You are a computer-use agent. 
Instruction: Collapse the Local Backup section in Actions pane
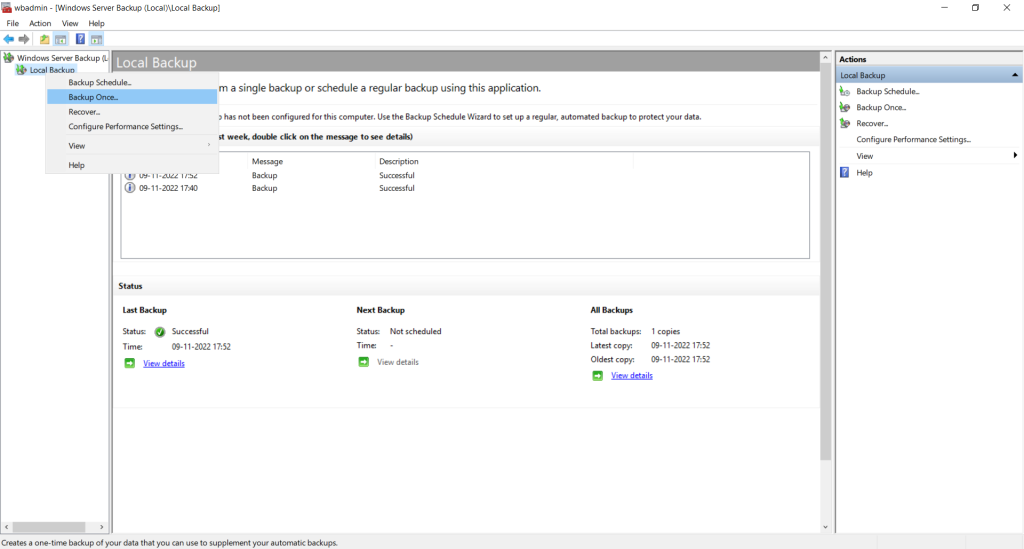[x=1014, y=75]
